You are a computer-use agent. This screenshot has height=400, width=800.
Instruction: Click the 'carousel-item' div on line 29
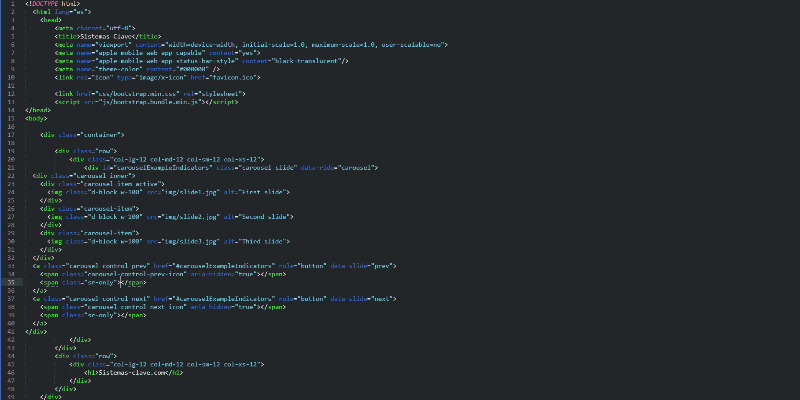pyautogui.click(x=89, y=233)
